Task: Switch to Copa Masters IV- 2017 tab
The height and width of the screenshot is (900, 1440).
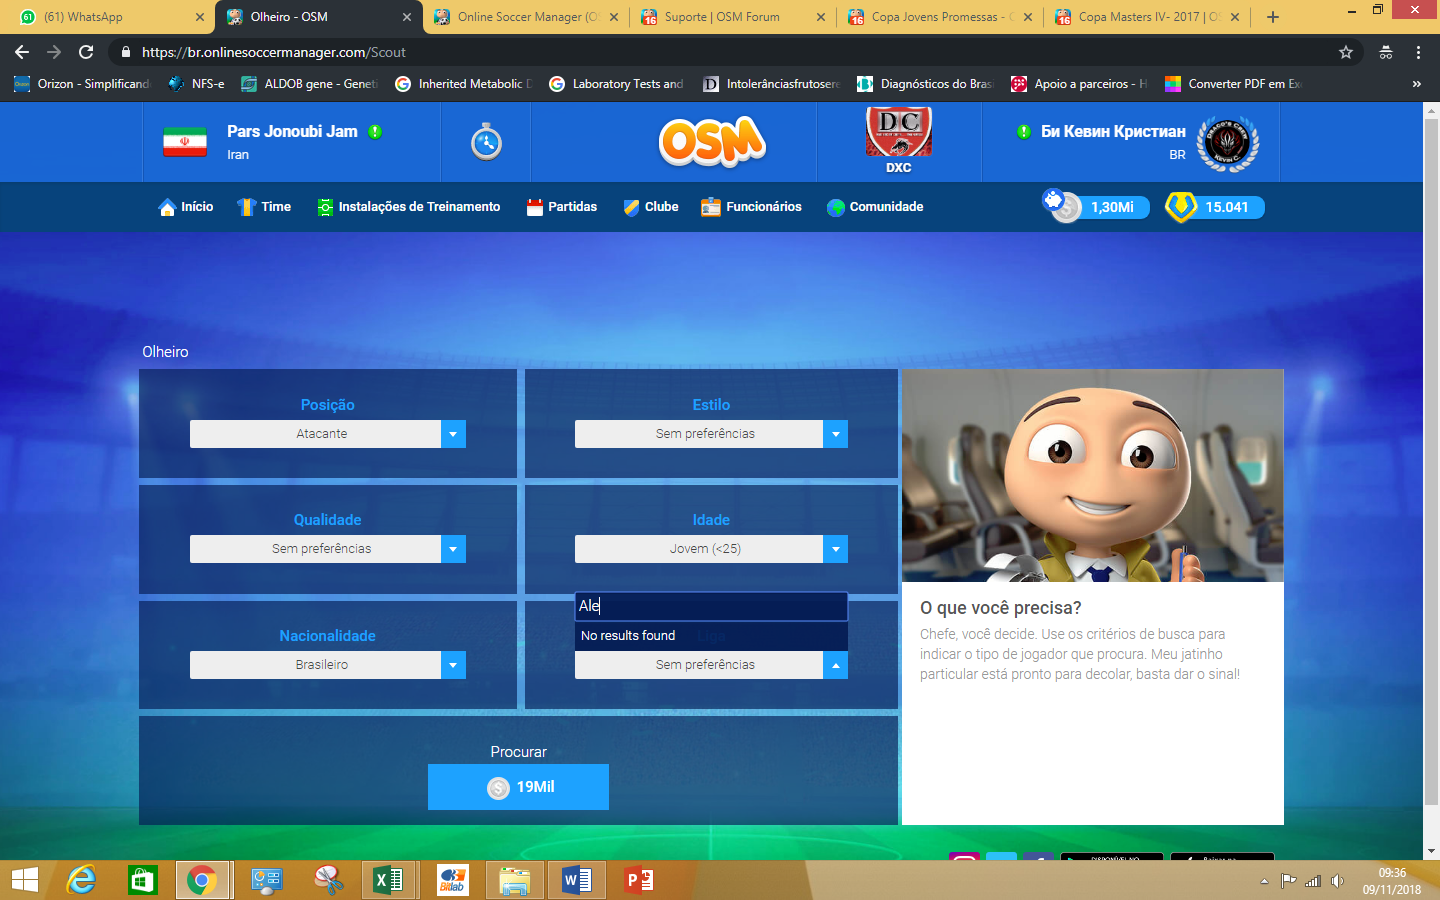Action: (x=1147, y=17)
